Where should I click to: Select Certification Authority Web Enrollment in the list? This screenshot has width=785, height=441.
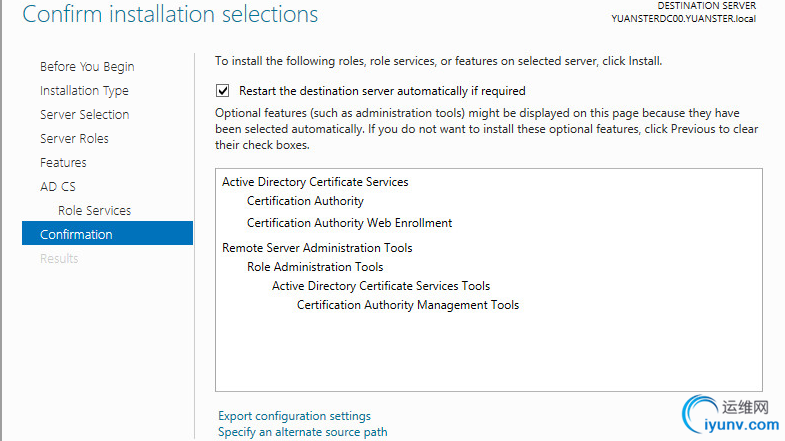point(349,223)
